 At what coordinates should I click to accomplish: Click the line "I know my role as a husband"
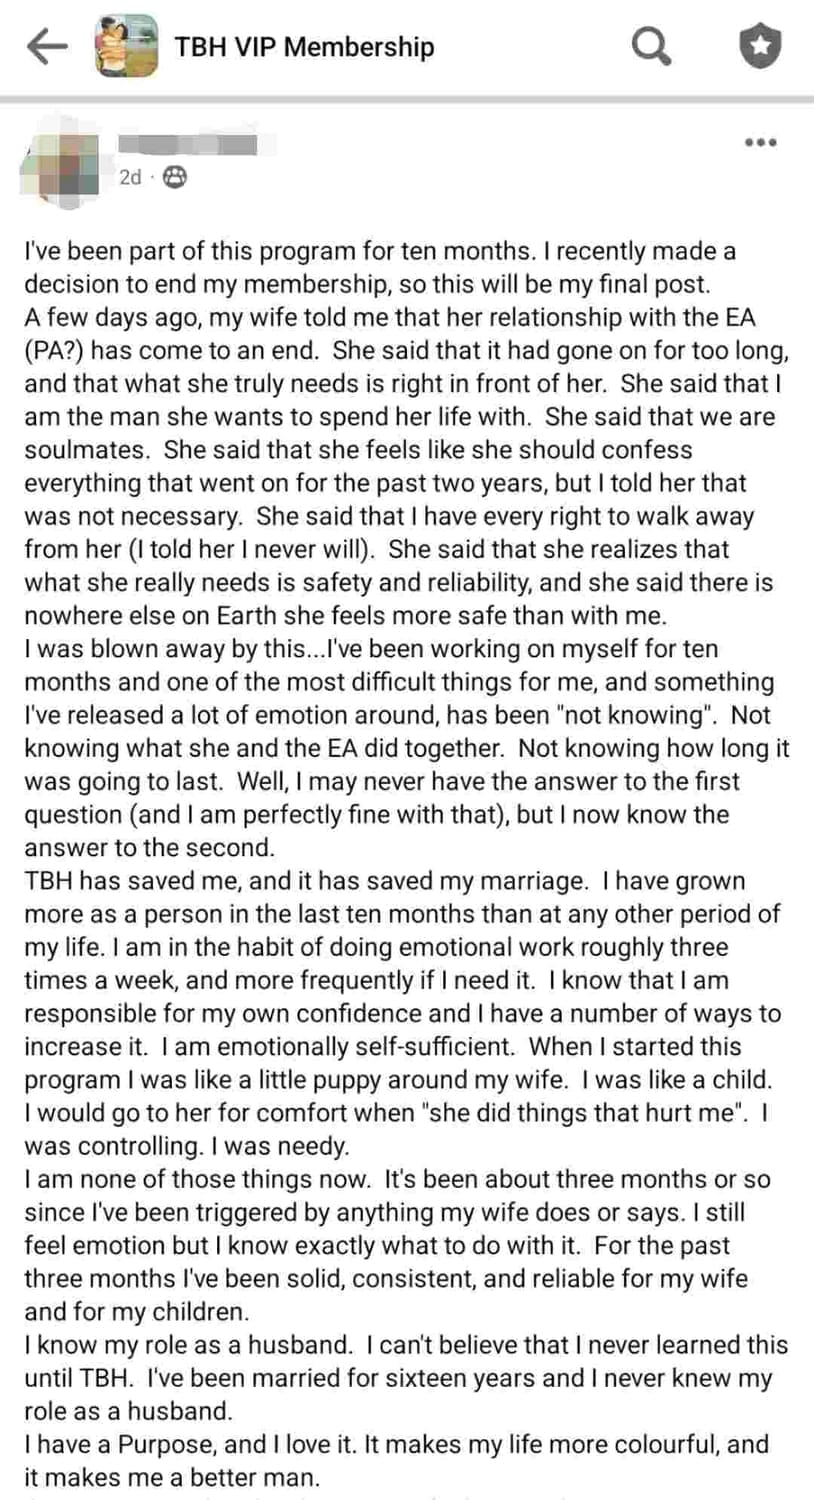click(406, 1345)
